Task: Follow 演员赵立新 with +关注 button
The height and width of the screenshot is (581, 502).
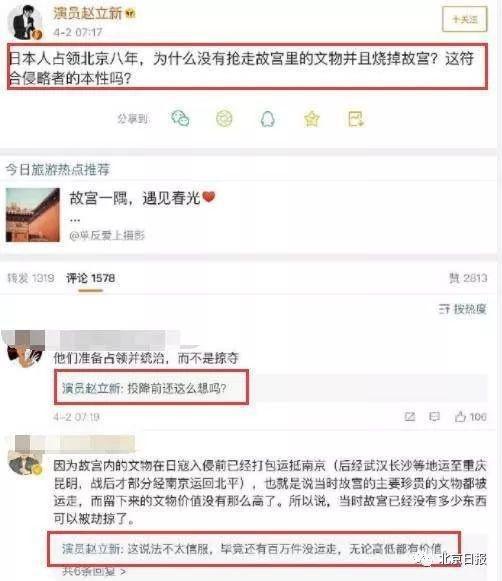Action: tap(465, 19)
